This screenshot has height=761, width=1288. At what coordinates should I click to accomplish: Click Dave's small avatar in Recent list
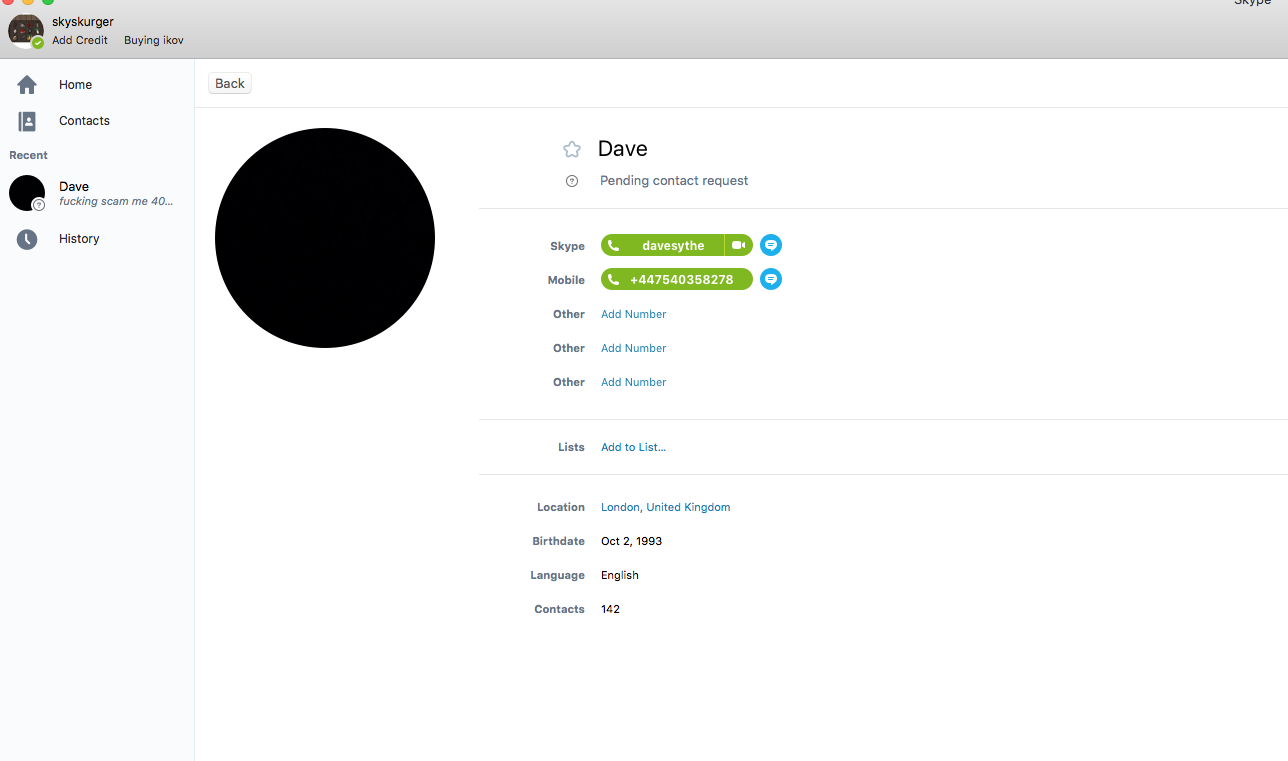[x=27, y=193]
